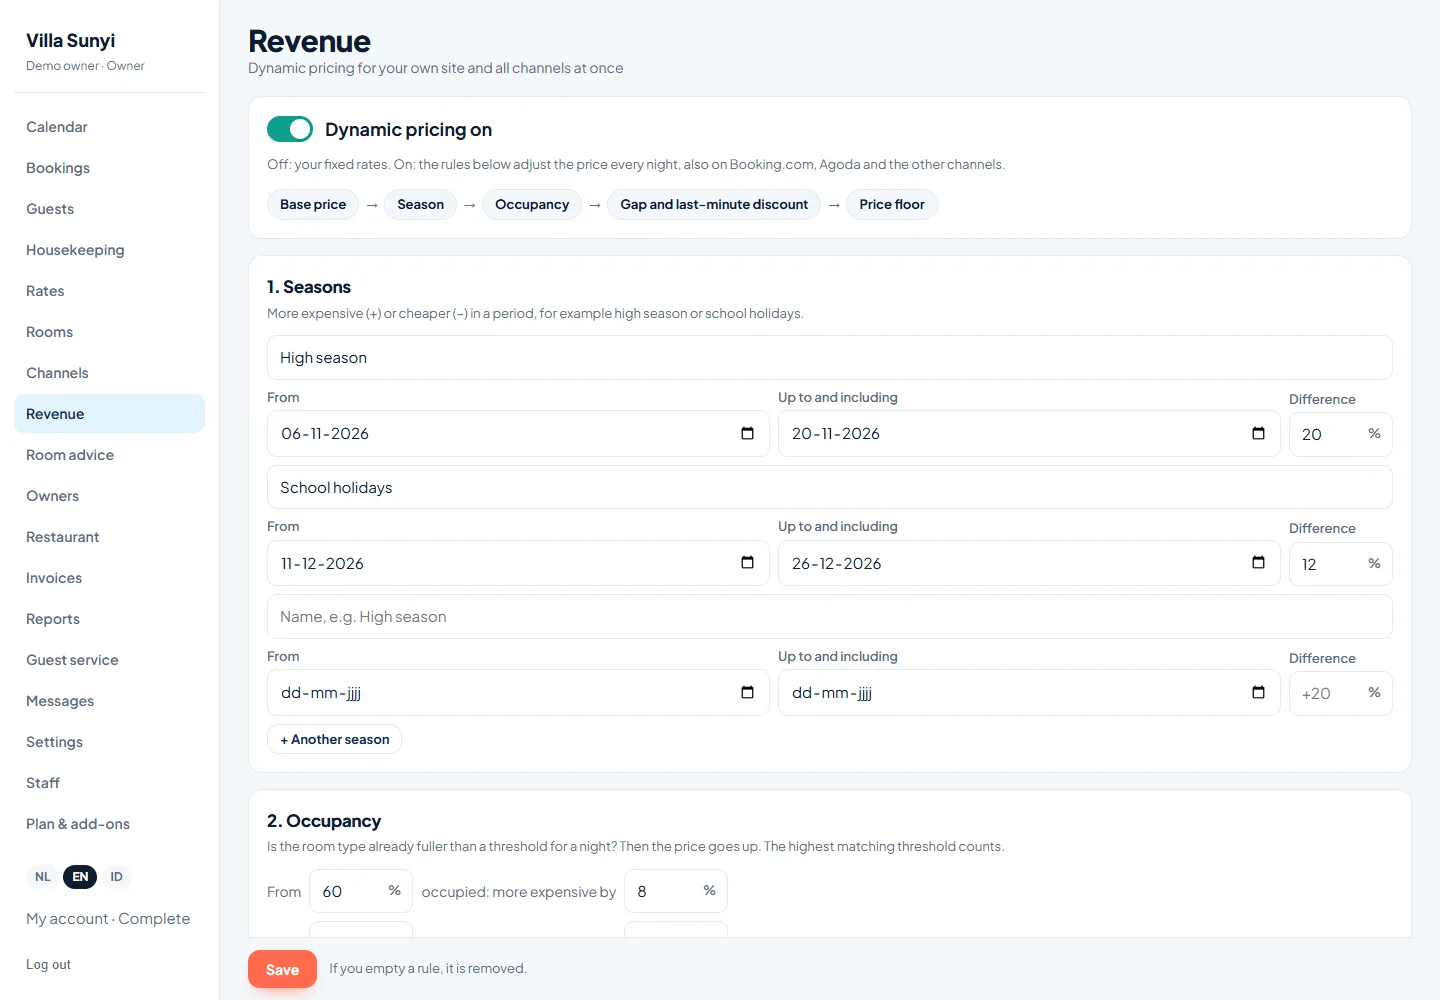Go to Channels section
1440x1000 pixels.
(x=109, y=373)
